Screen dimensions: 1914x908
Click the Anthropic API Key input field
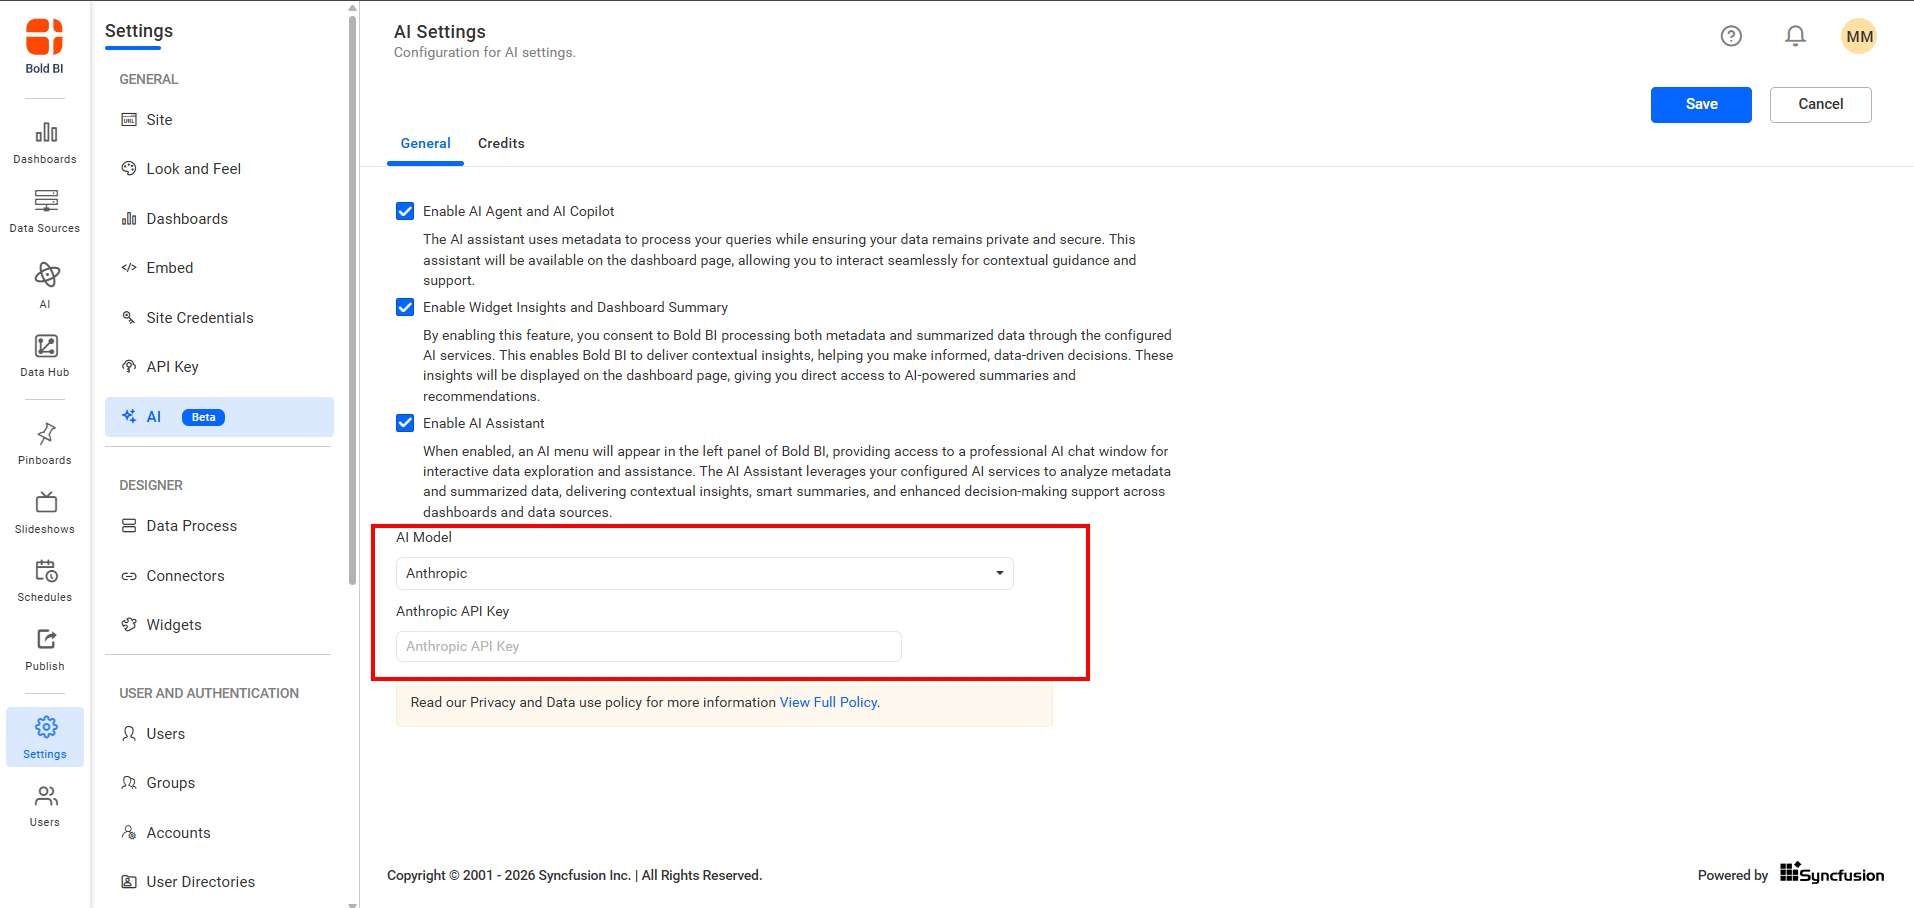pyautogui.click(x=649, y=646)
